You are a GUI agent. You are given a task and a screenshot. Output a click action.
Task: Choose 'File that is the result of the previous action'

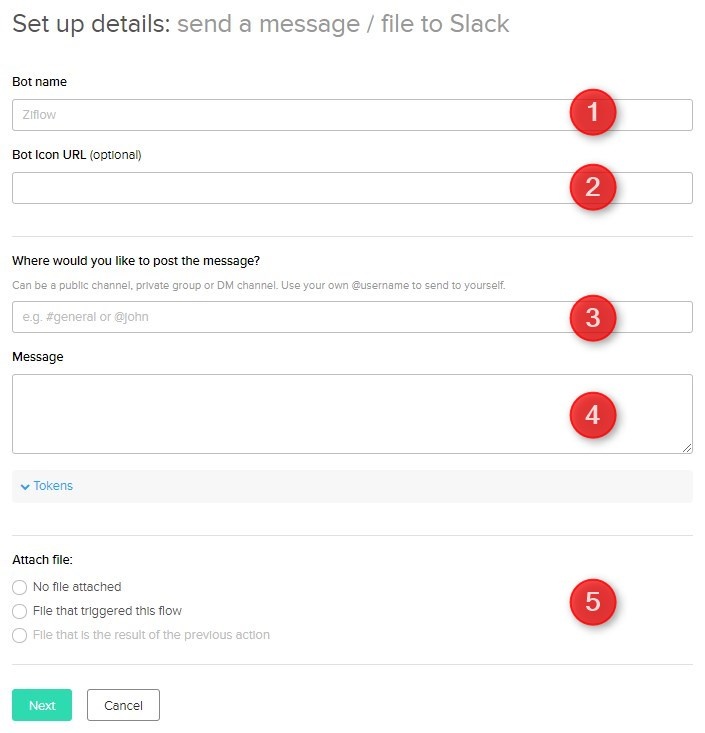[x=20, y=635]
